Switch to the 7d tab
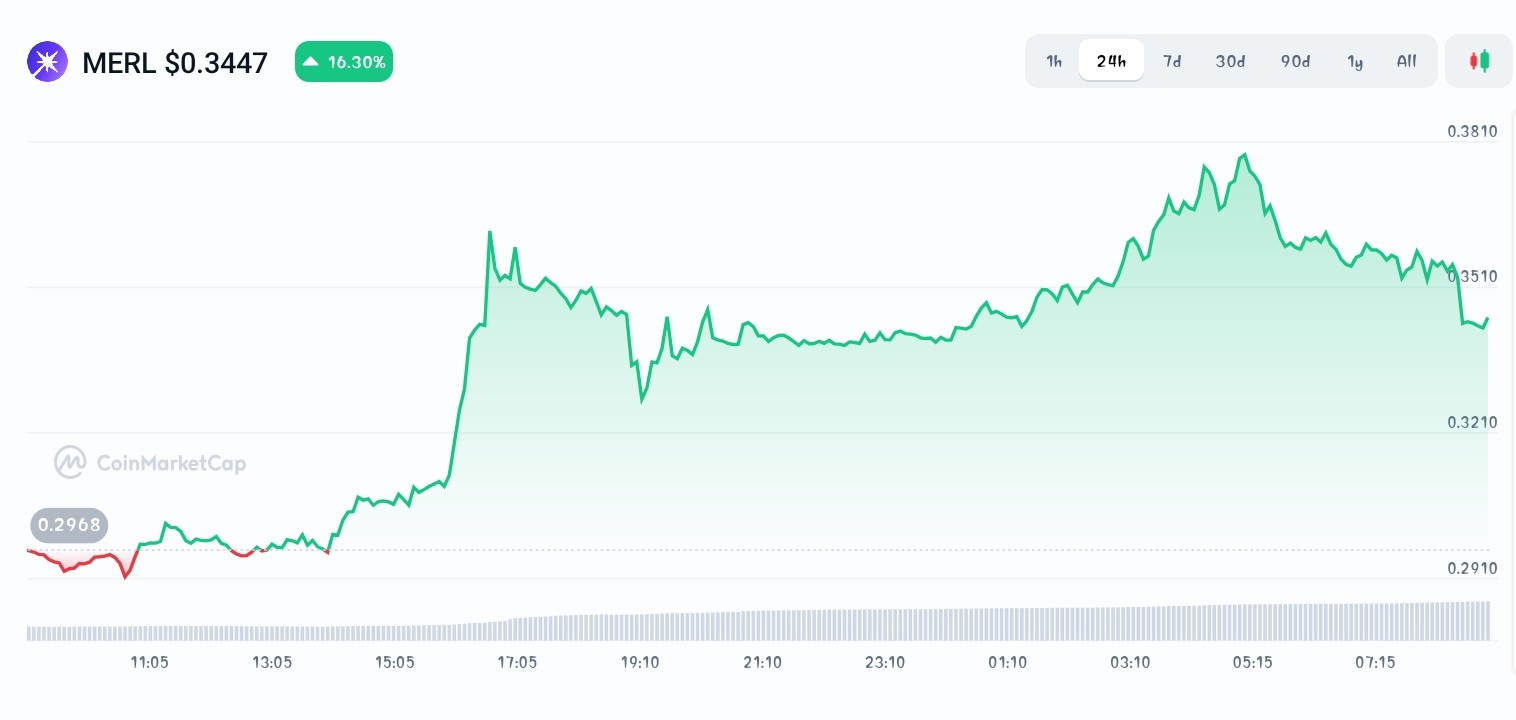This screenshot has height=720, width=1516. (1172, 61)
